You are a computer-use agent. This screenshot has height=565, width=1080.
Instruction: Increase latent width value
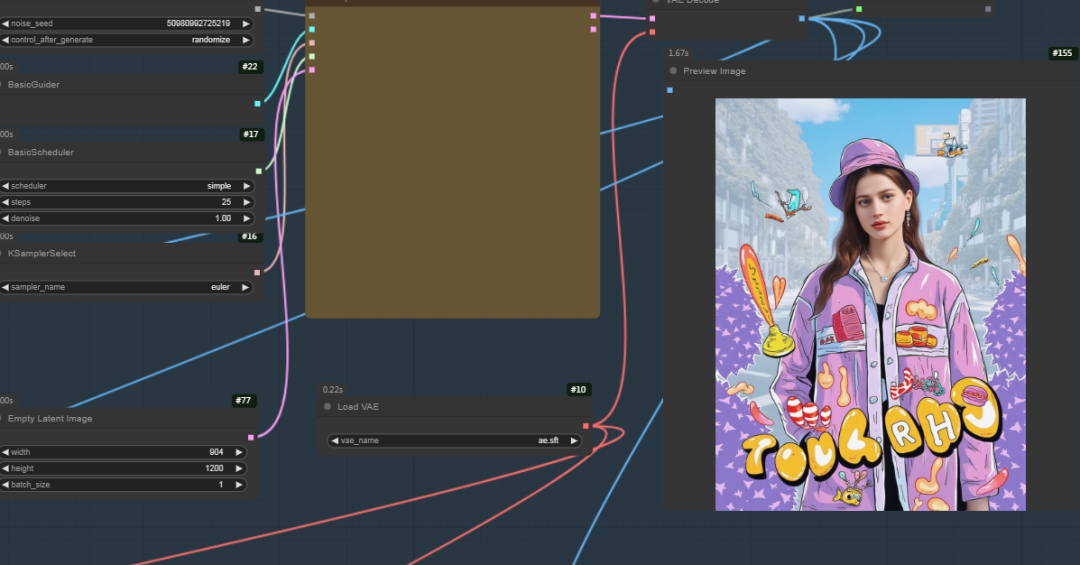point(238,452)
